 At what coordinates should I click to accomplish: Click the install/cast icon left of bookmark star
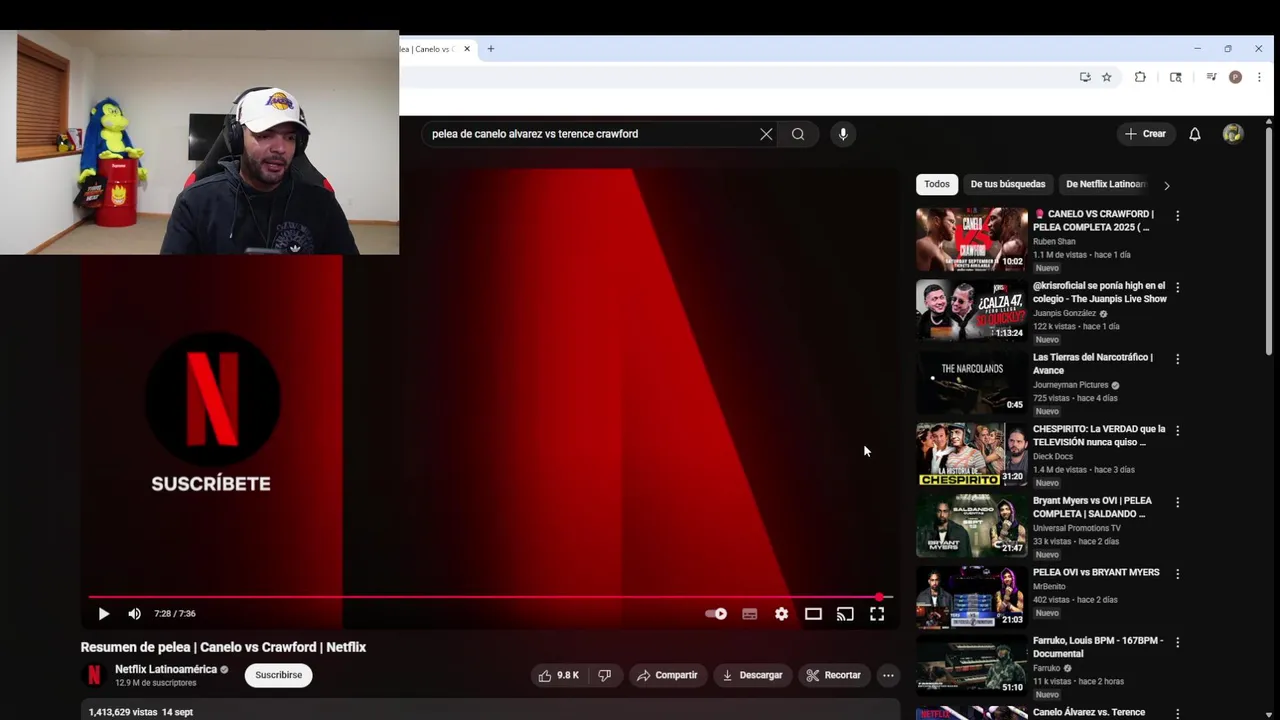coord(1085,77)
